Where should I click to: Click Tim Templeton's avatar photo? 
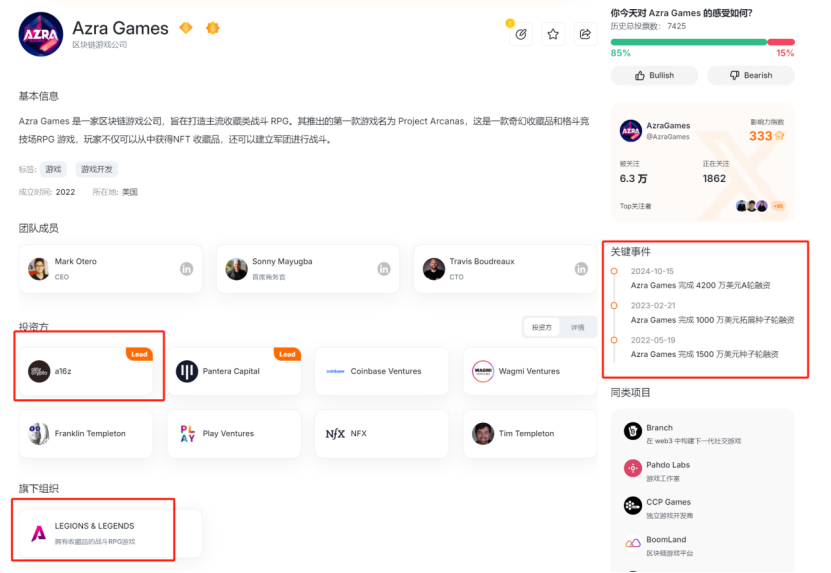click(483, 434)
